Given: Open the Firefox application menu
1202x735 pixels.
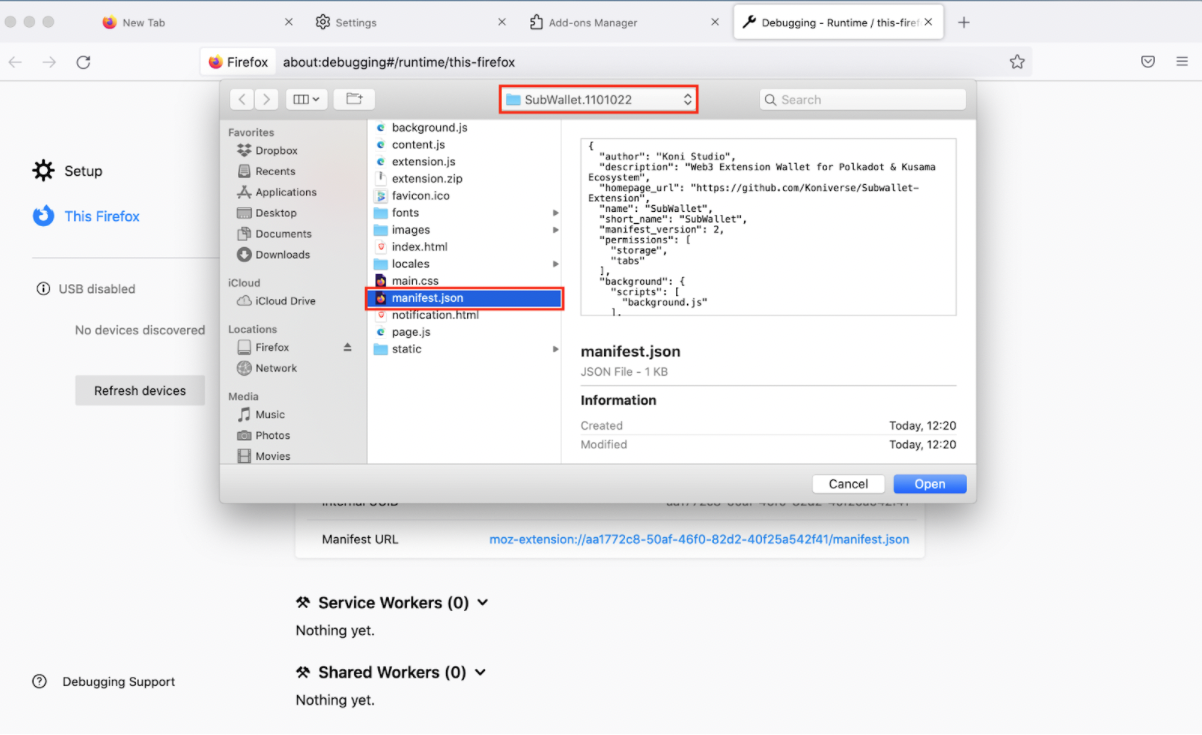Looking at the screenshot, I should pyautogui.click(x=1182, y=62).
